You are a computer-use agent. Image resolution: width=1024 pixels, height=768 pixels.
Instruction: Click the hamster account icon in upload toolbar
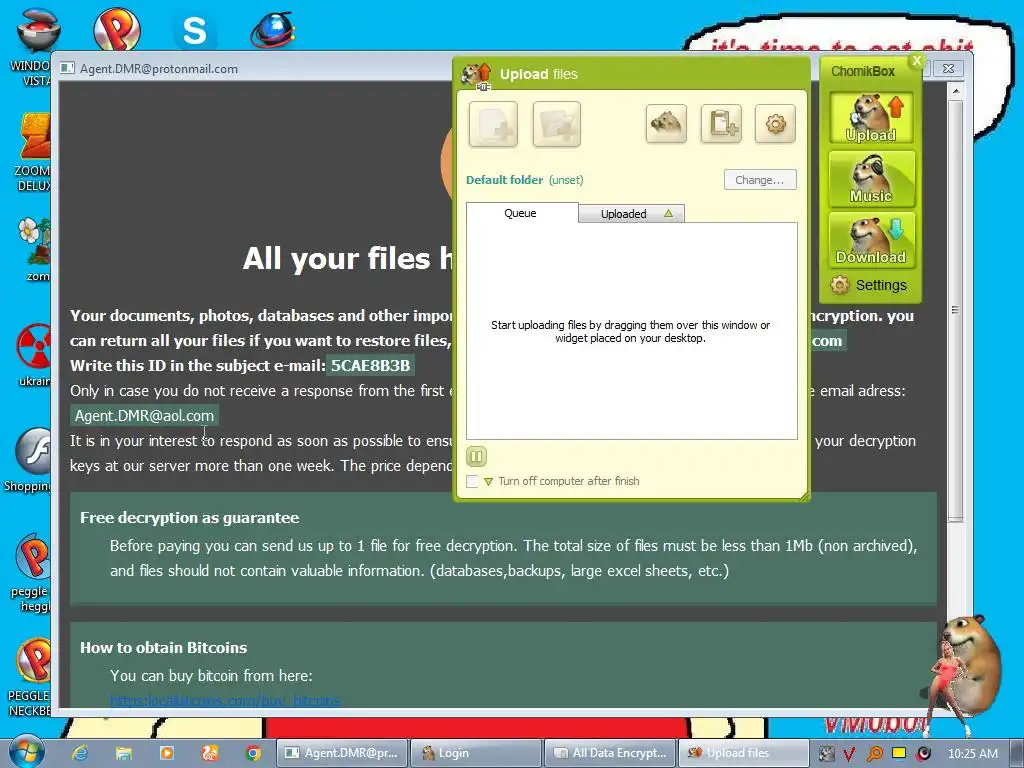coord(666,123)
